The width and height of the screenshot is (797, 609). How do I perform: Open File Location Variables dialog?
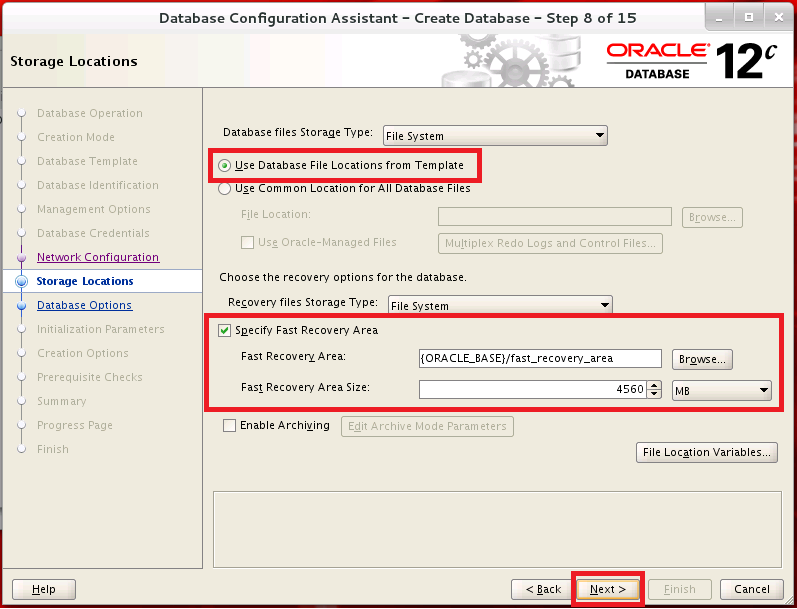coord(707,452)
